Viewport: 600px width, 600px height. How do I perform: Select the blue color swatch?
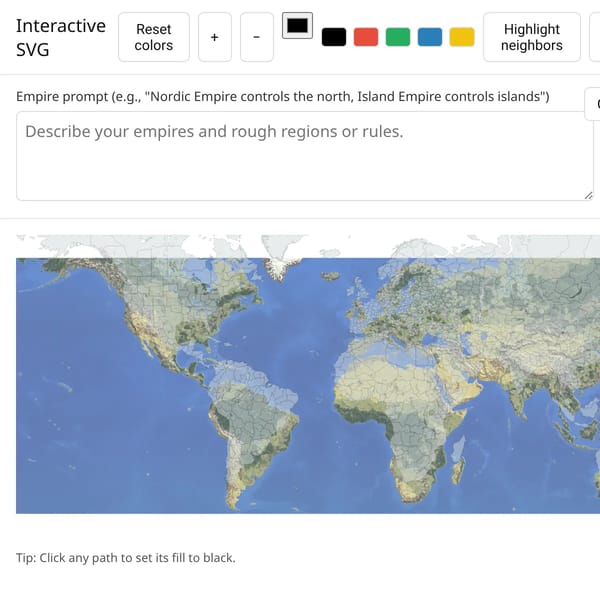(430, 37)
